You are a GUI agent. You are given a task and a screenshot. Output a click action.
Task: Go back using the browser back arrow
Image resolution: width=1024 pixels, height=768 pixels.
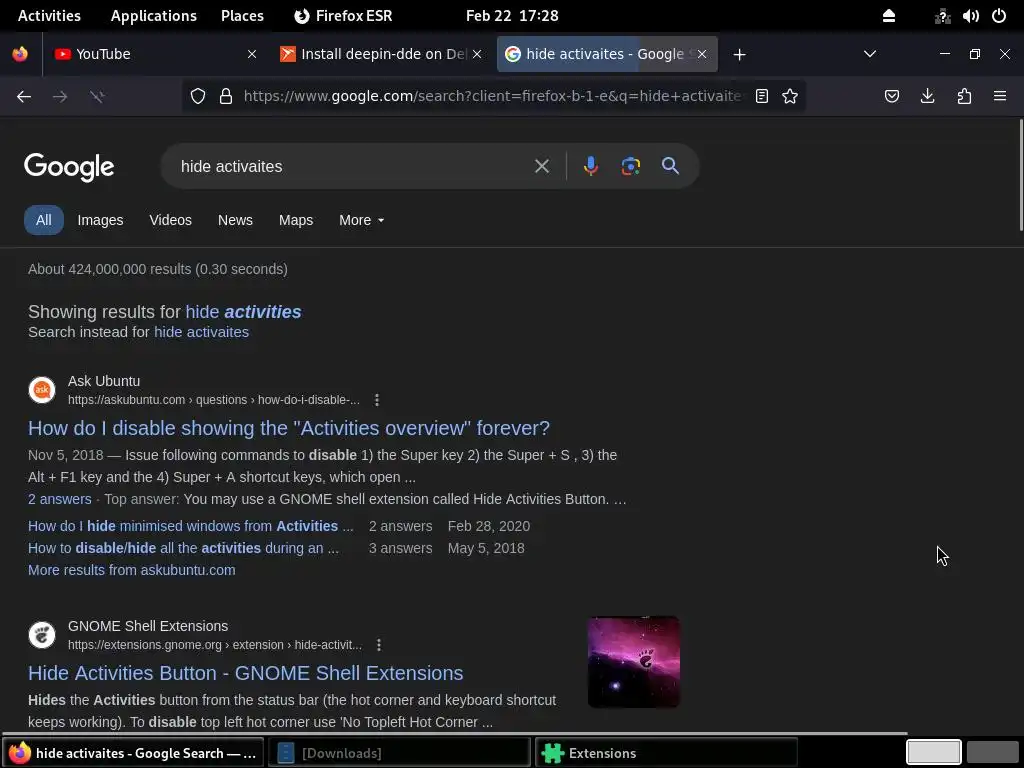[24, 97]
